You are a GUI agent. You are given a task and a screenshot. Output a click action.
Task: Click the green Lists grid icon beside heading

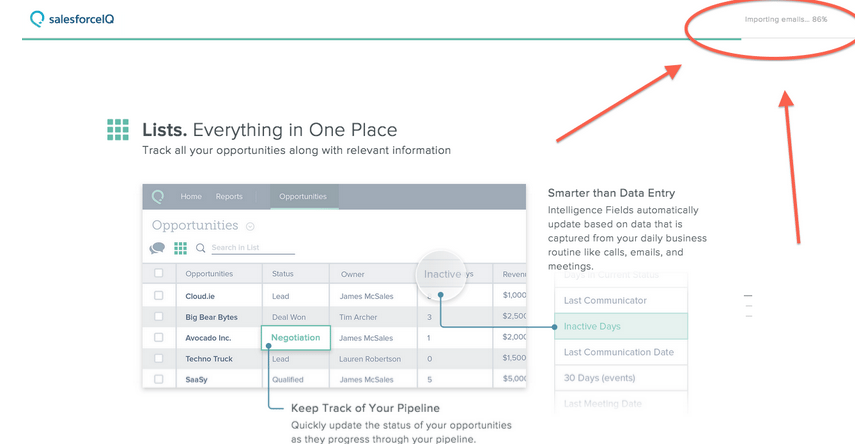coord(118,130)
